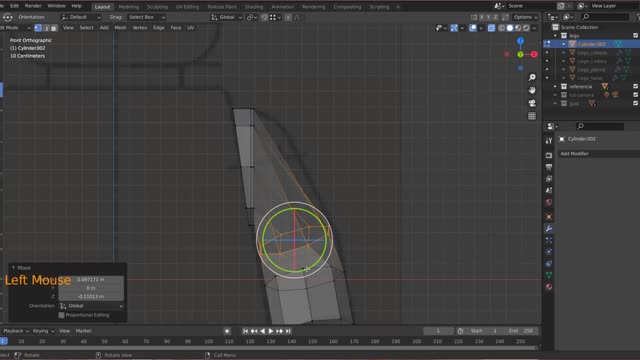Screen dimensions: 640x360
Task: Open Object Constraints properties tab icon
Action: coord(549,264)
